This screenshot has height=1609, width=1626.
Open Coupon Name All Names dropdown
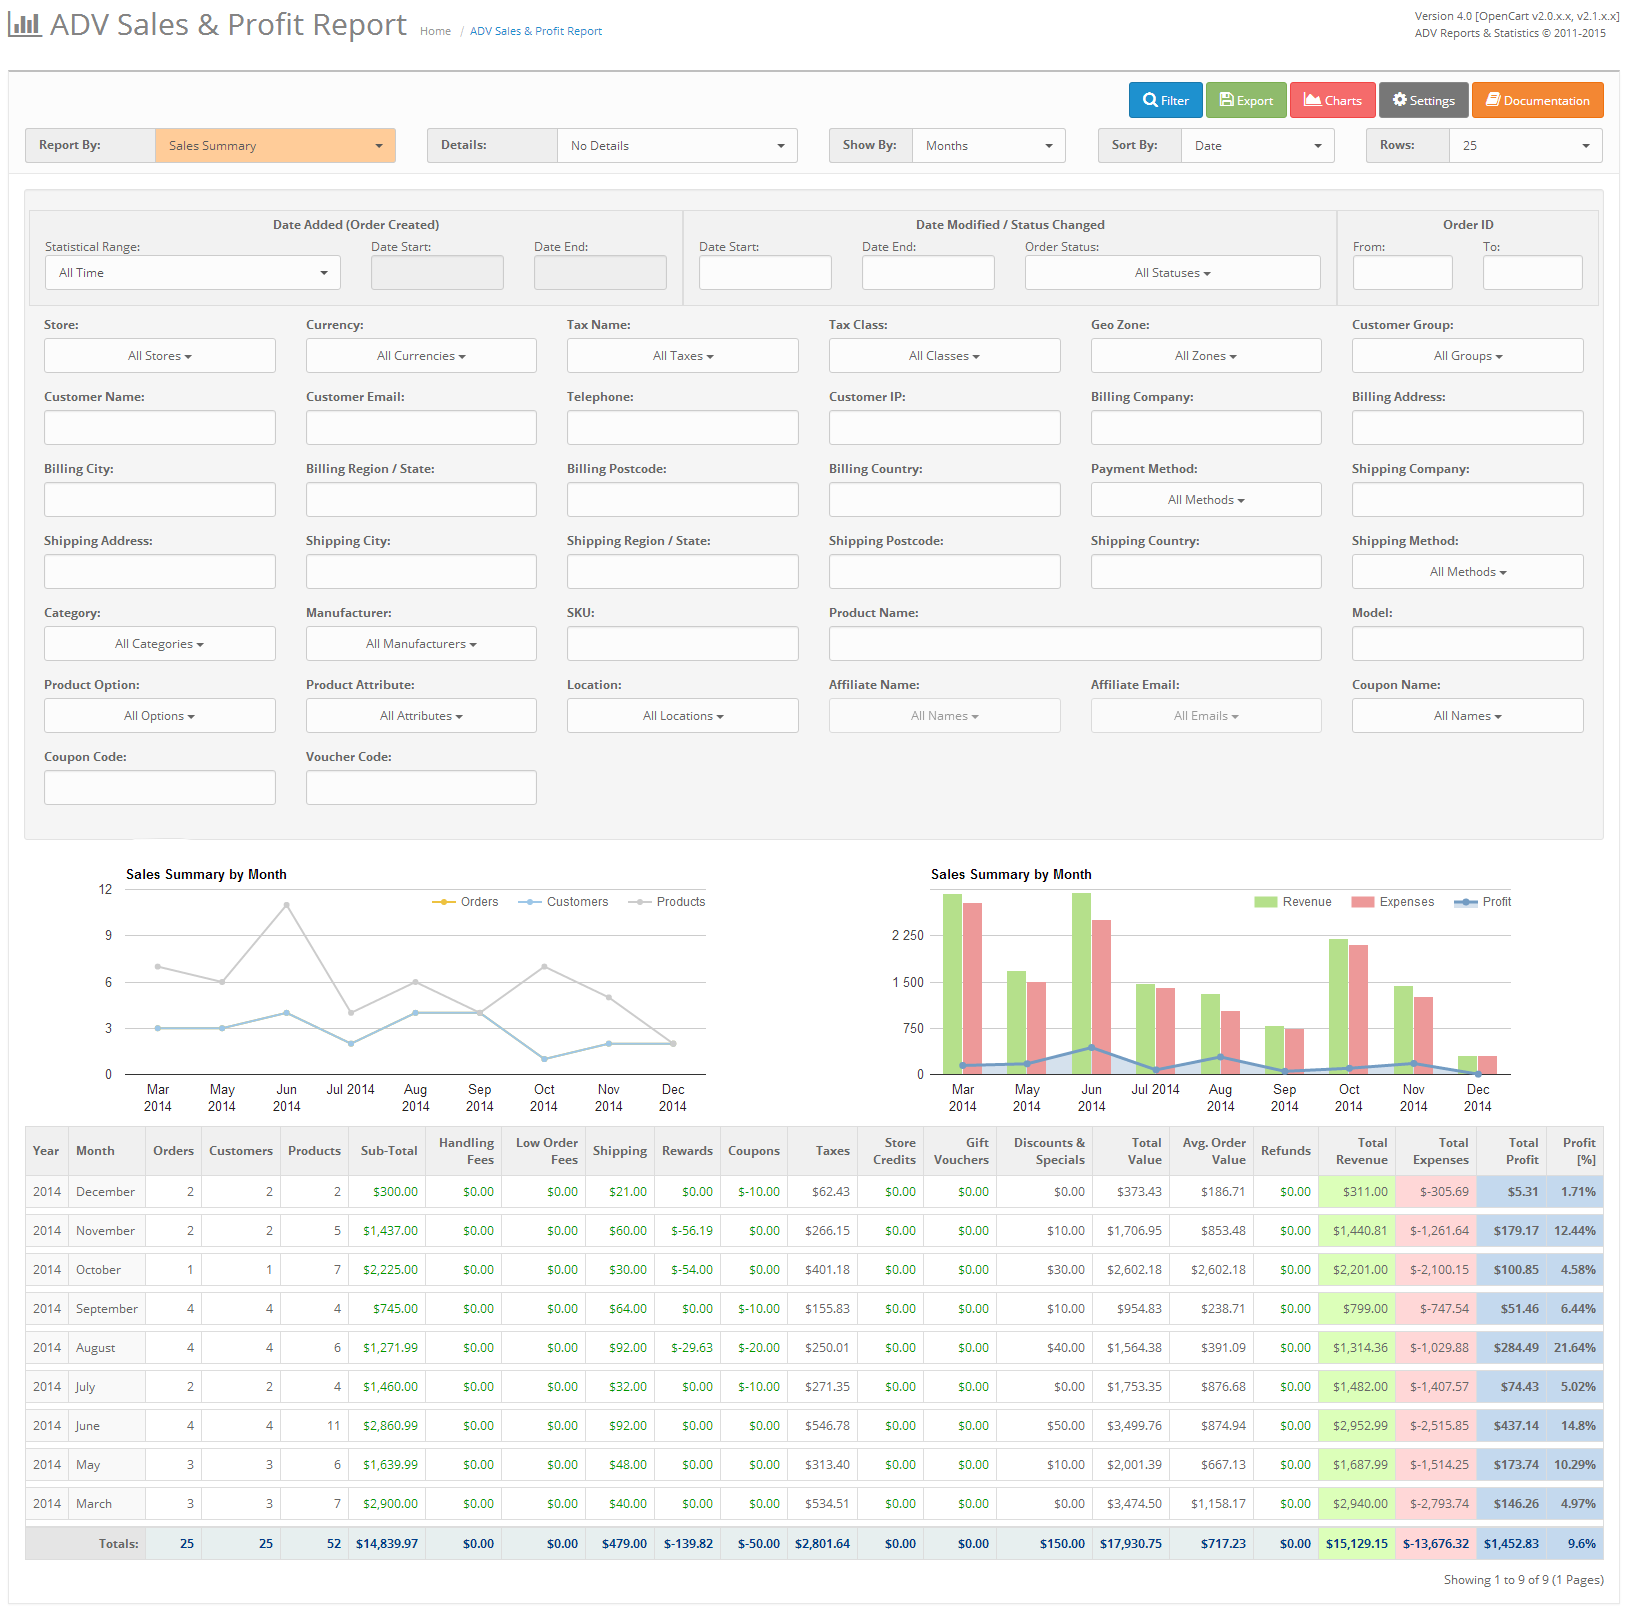pyautogui.click(x=1468, y=716)
